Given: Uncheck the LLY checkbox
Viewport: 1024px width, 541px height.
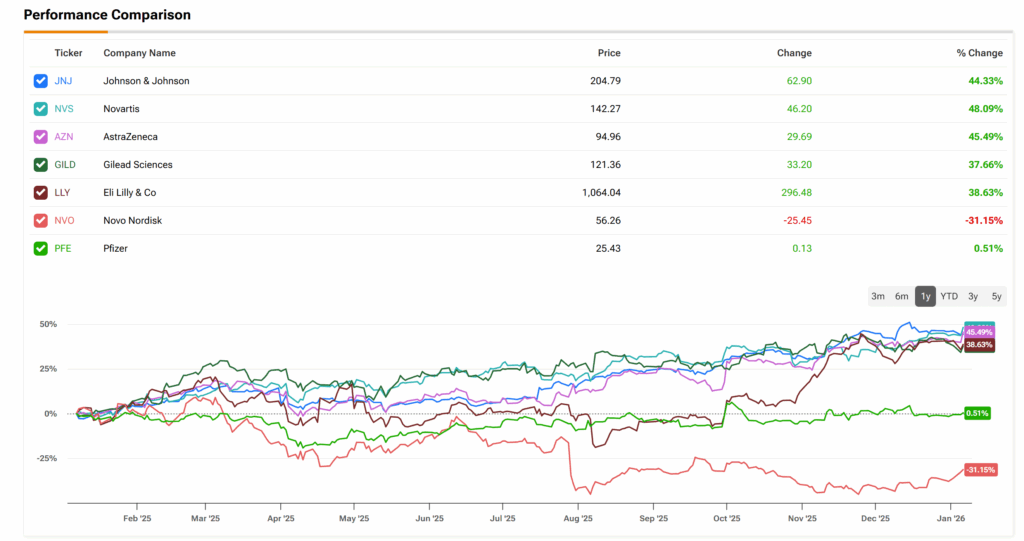Looking at the screenshot, I should point(40,193).
